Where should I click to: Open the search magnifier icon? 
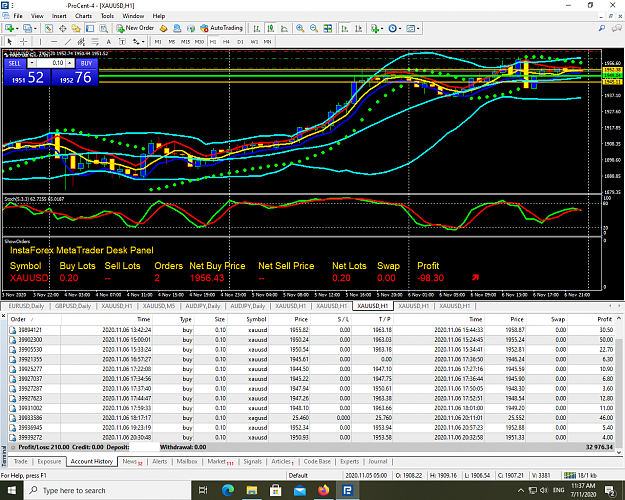602,28
